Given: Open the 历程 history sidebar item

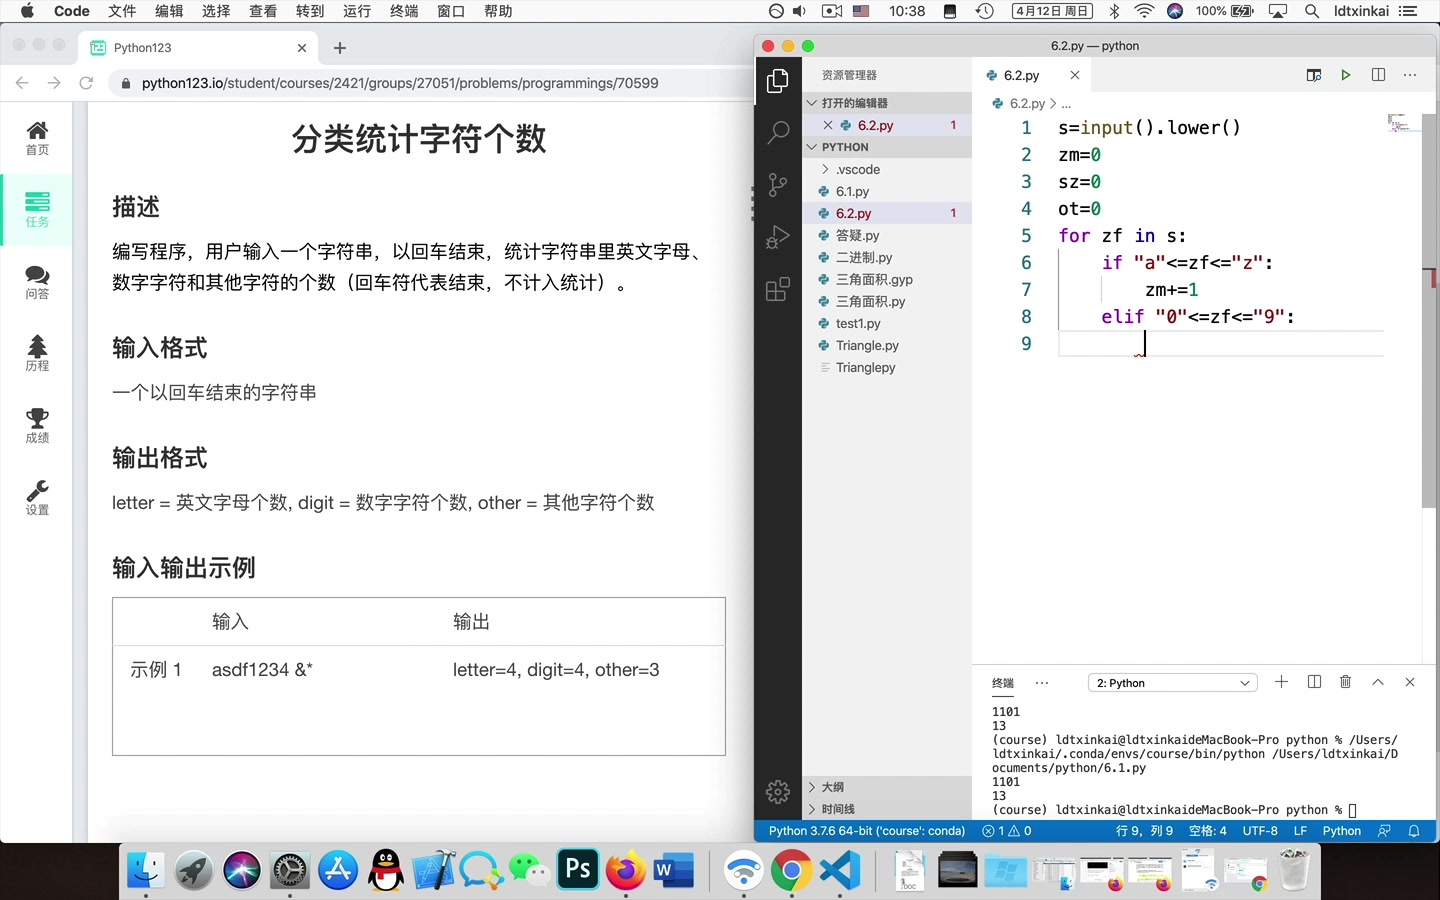Looking at the screenshot, I should 37,354.
